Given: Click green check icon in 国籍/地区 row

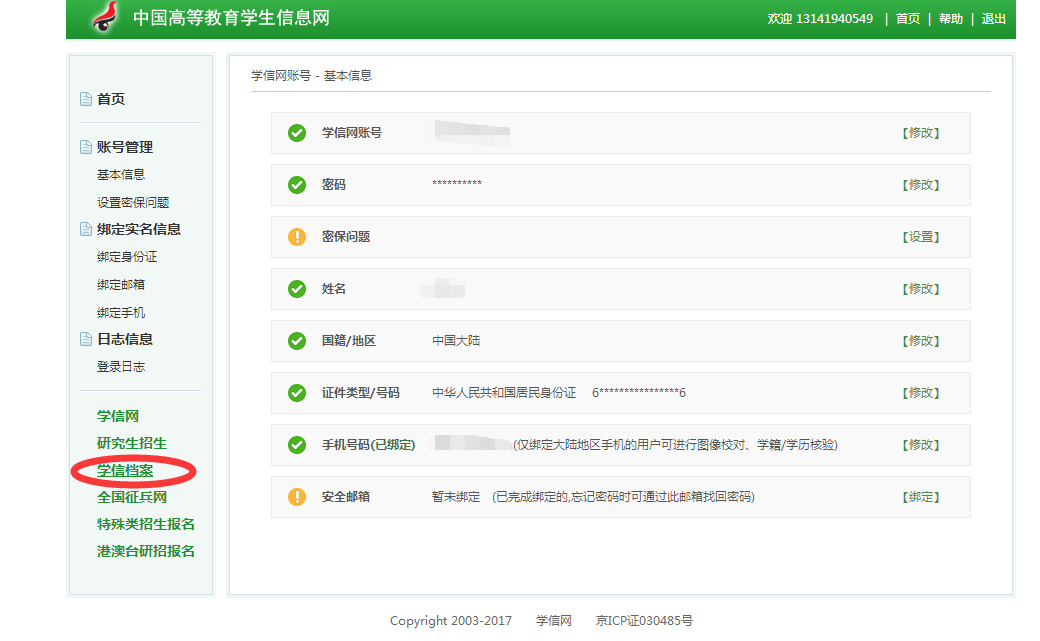Looking at the screenshot, I should point(297,340).
